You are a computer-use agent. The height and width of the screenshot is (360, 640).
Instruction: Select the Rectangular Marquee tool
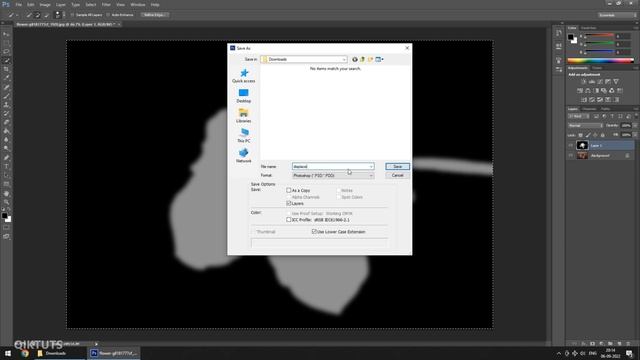click(x=6, y=43)
